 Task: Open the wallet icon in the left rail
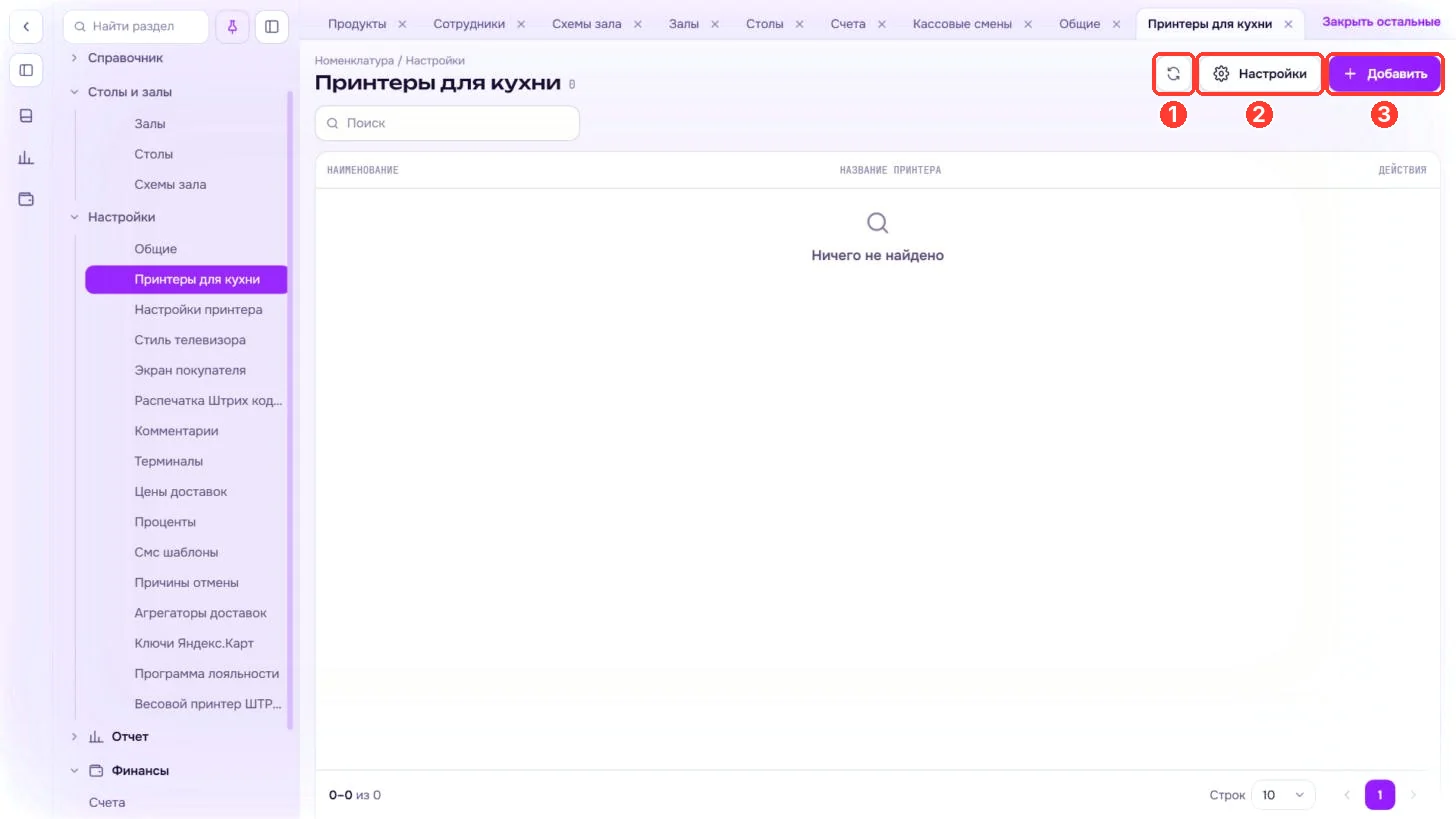[26, 199]
